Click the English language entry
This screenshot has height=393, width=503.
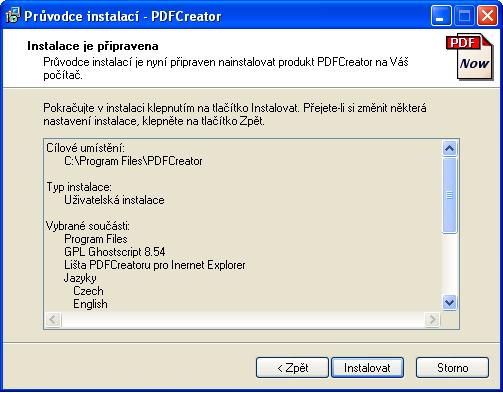(x=90, y=304)
